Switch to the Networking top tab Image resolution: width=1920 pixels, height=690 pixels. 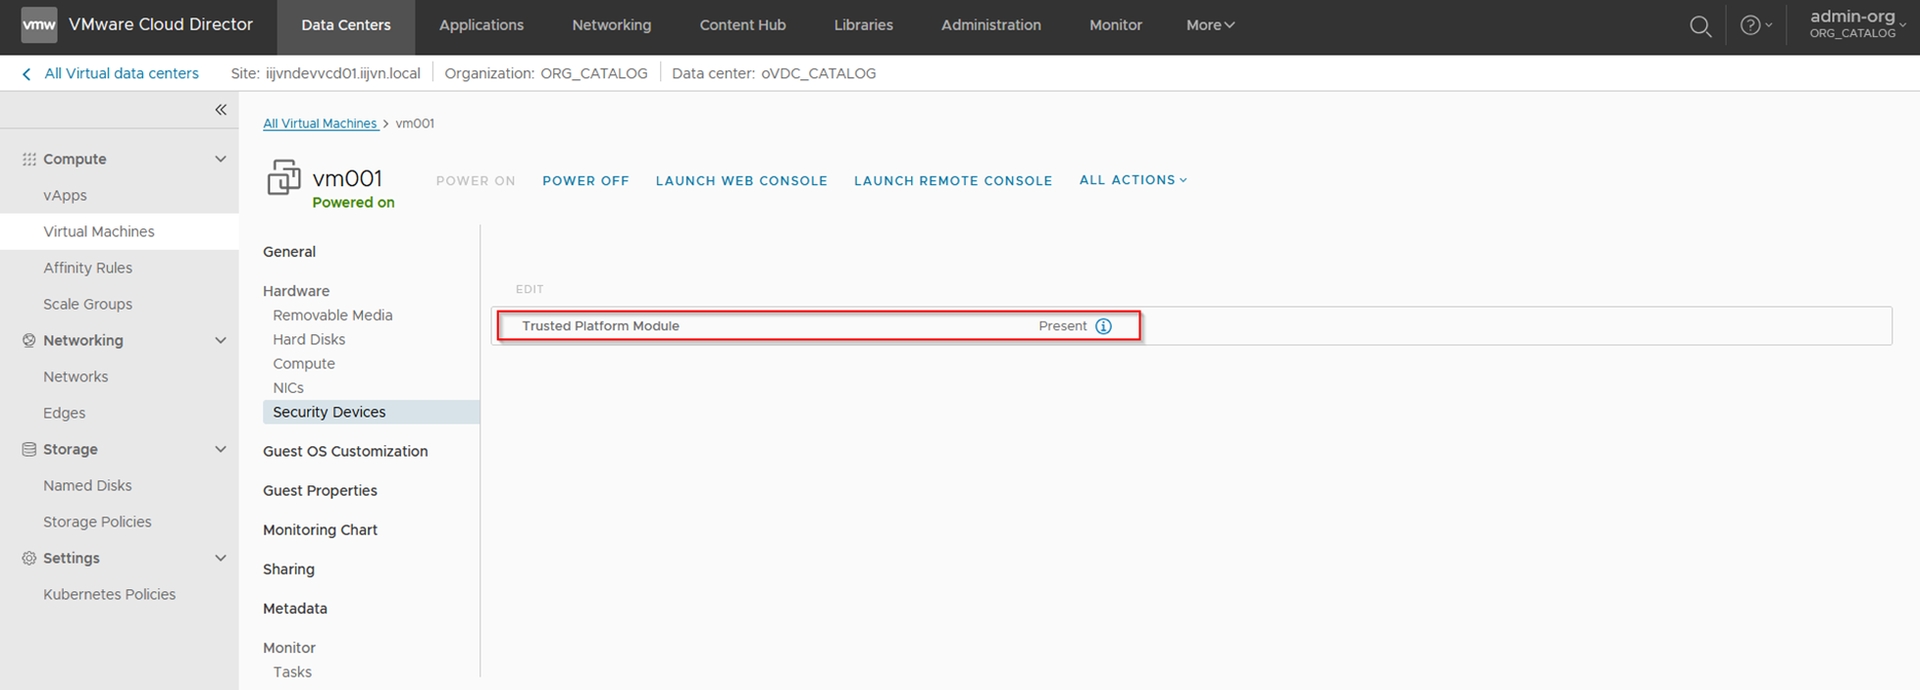611,25
